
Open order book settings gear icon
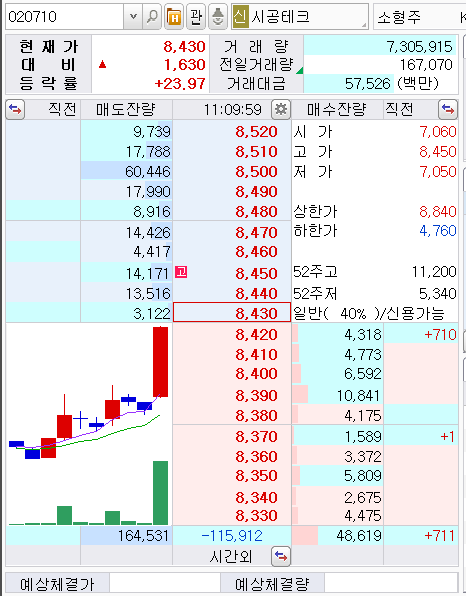pyautogui.click(x=281, y=110)
